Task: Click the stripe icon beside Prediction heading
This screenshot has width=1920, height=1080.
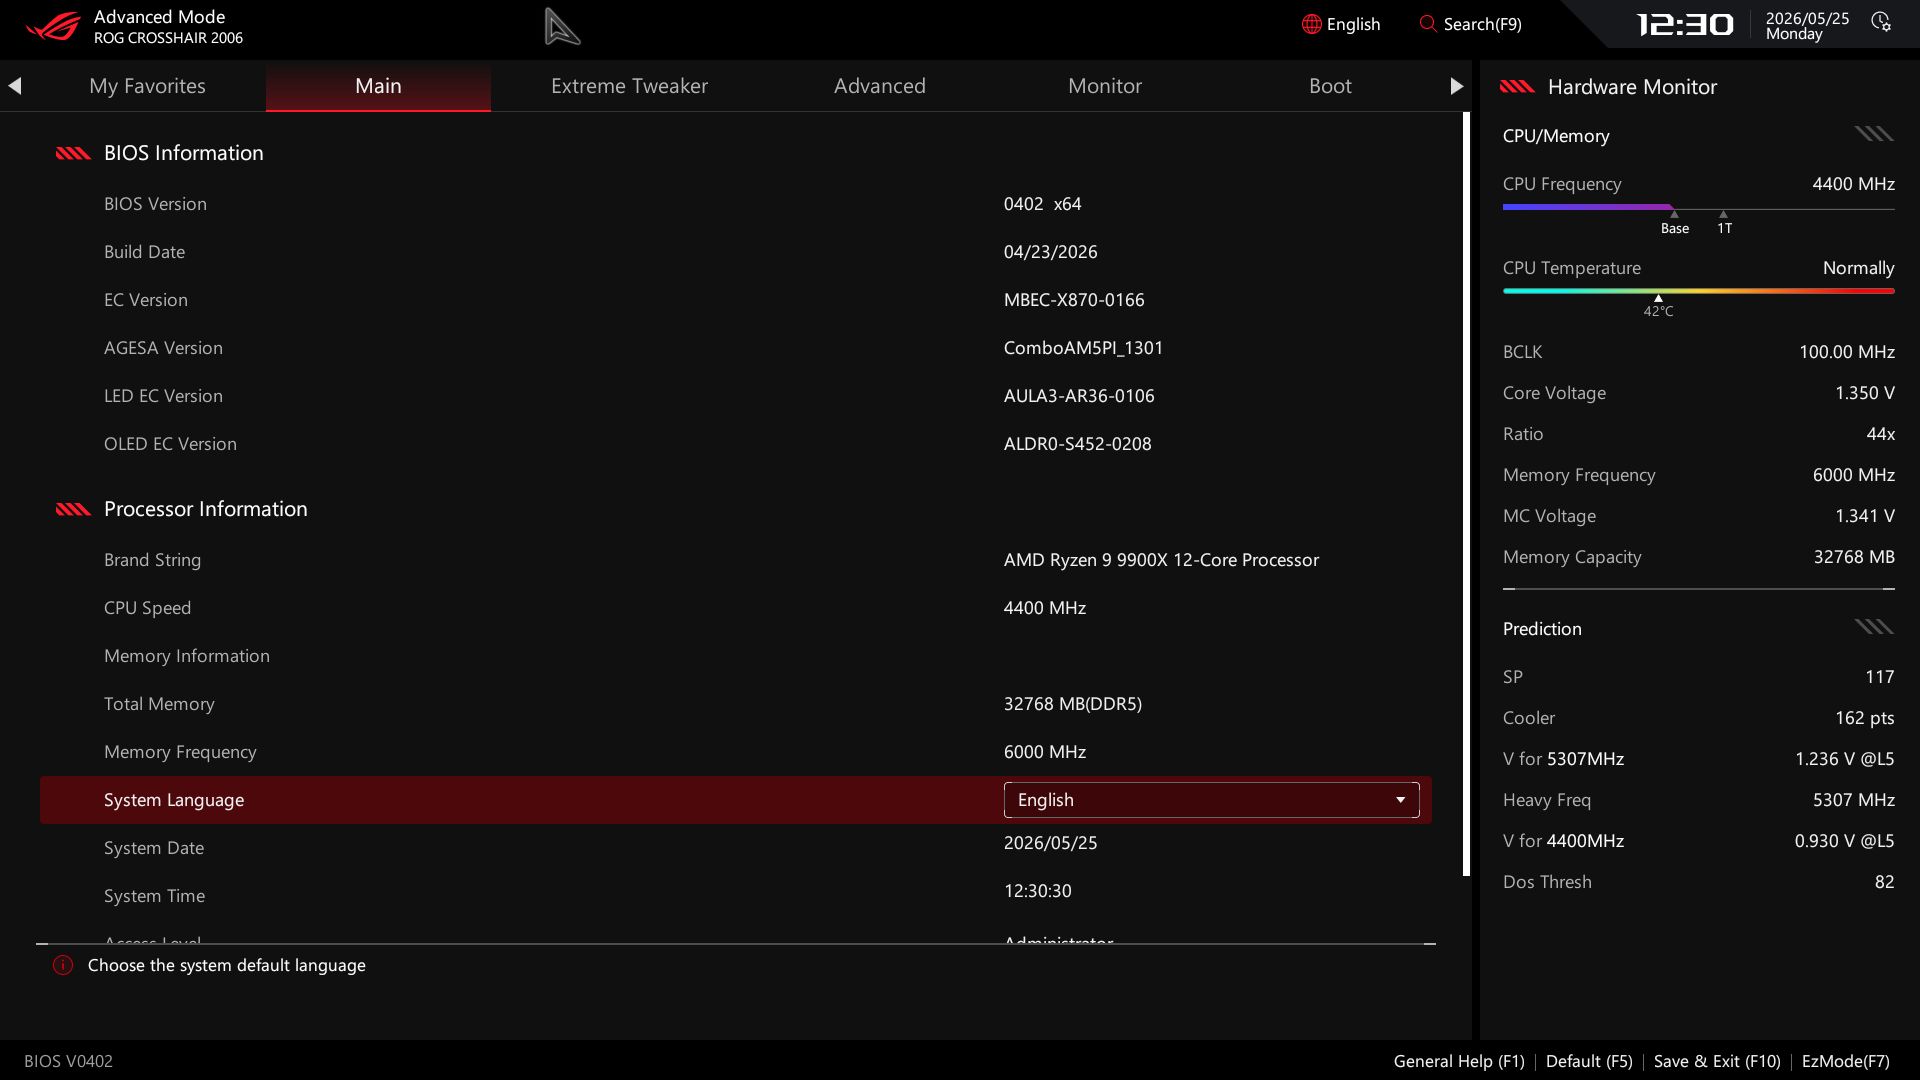Action: click(x=1874, y=627)
